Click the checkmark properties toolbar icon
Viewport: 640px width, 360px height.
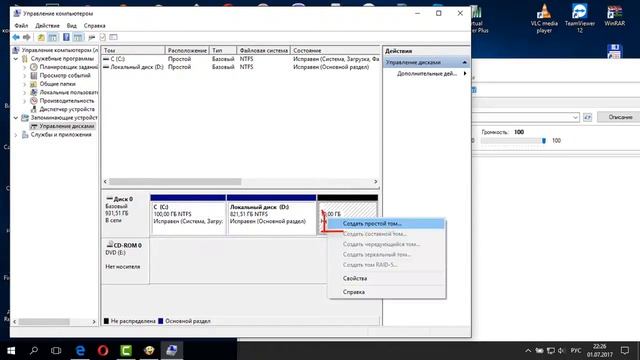[x=102, y=37]
